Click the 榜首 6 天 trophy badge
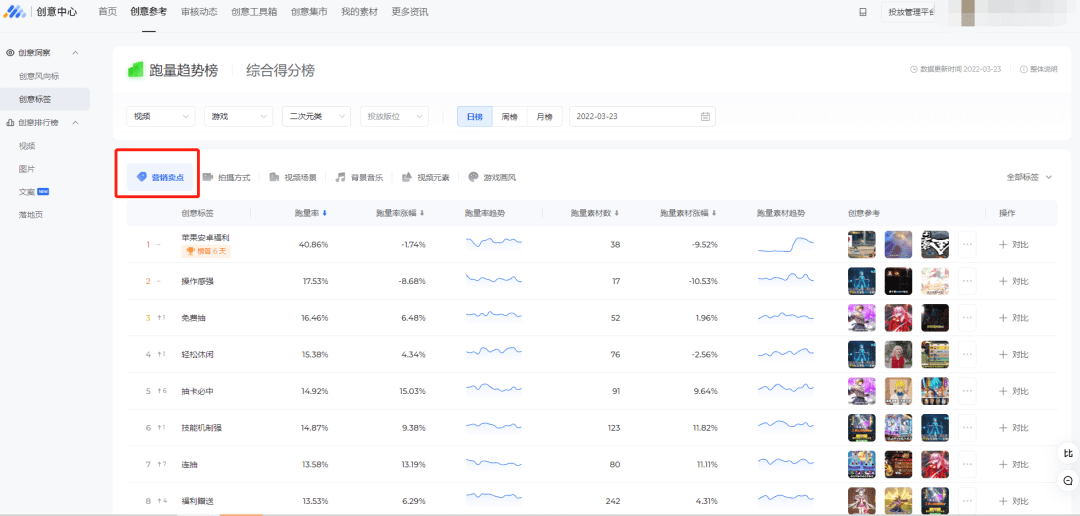Image resolution: width=1080 pixels, height=516 pixels. pos(206,251)
